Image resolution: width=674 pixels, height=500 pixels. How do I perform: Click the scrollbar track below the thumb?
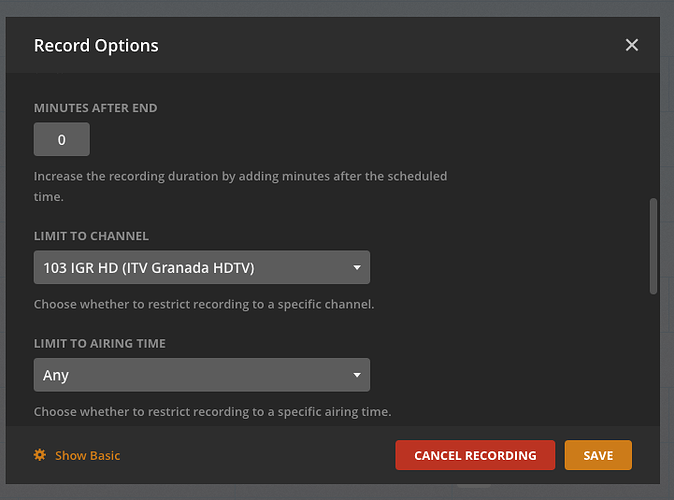coord(654,360)
